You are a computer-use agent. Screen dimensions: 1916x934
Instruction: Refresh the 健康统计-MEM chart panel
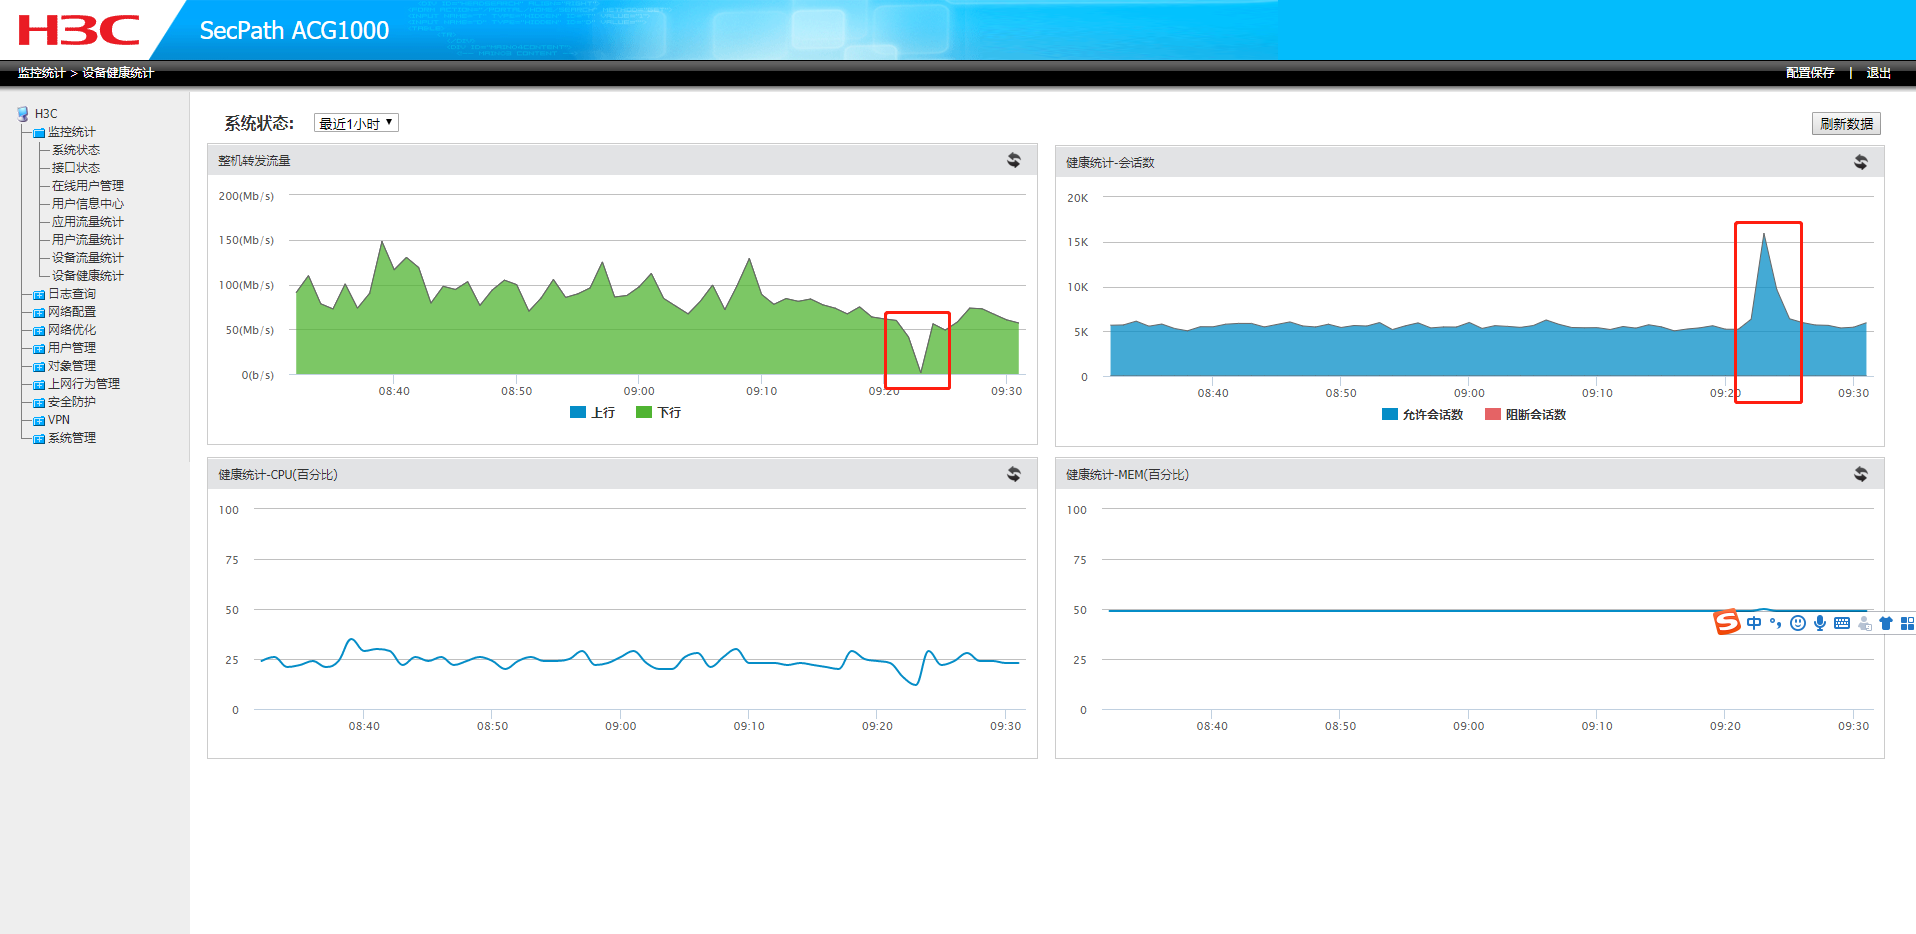[1860, 474]
